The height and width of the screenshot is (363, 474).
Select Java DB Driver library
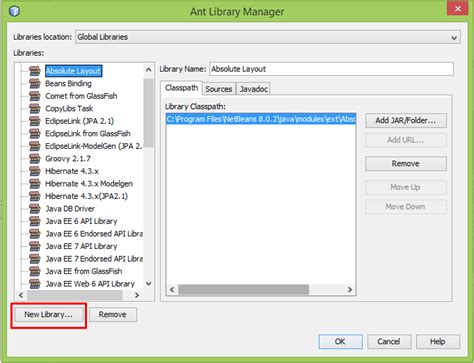pos(70,209)
